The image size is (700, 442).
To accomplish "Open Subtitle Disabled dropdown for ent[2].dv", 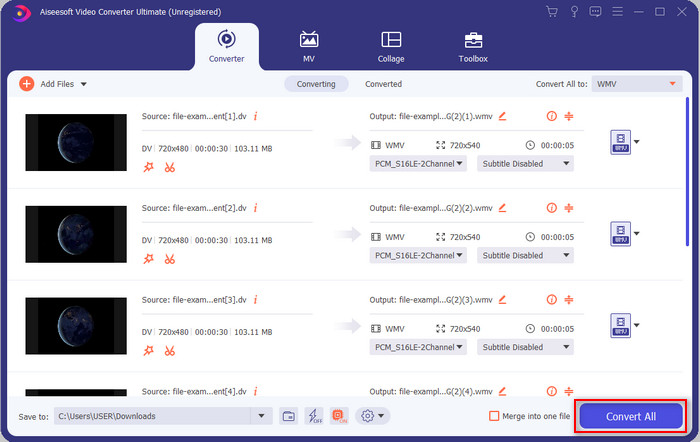I will 525,255.
